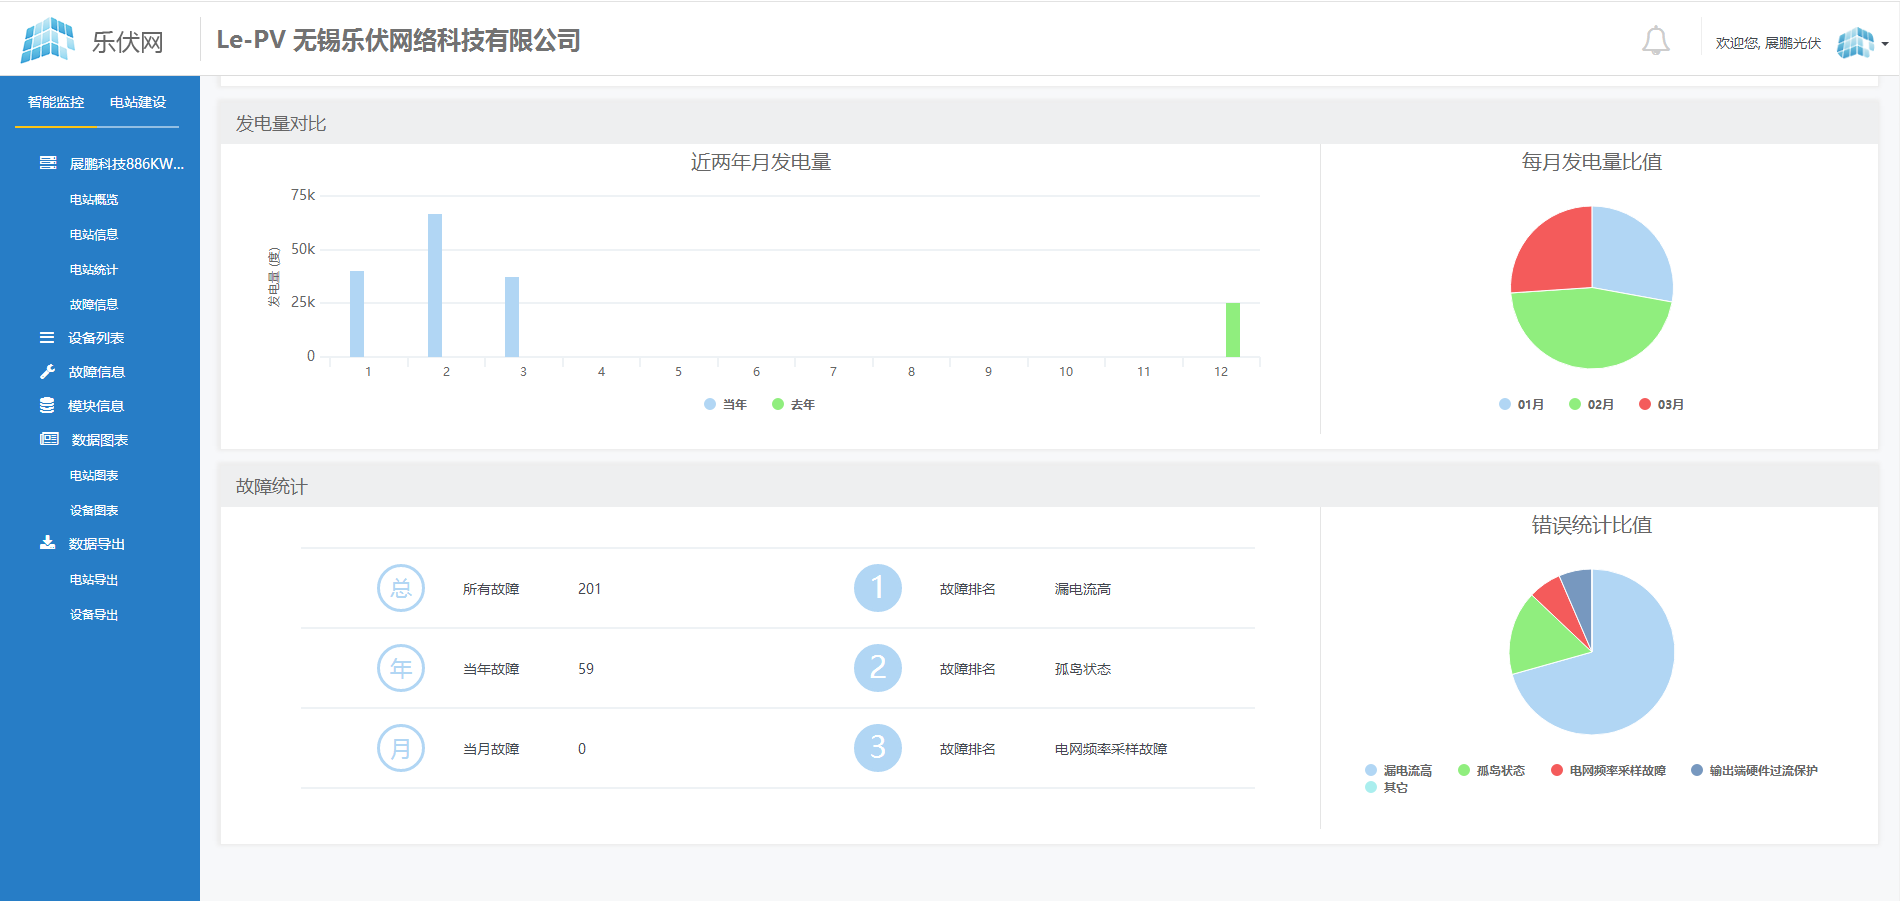Click the notification bell icon

click(1655, 41)
